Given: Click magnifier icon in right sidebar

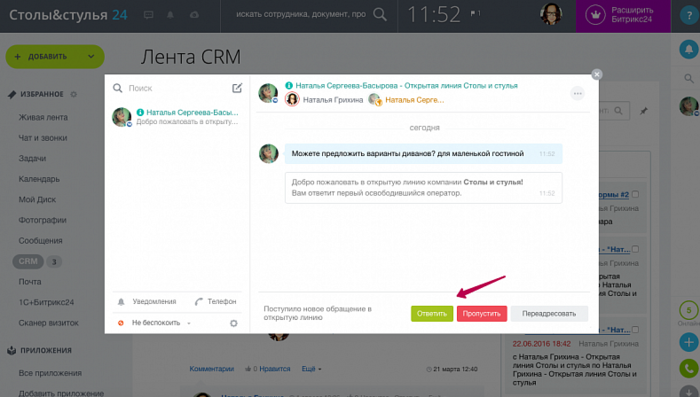Looking at the screenshot, I should (x=689, y=79).
